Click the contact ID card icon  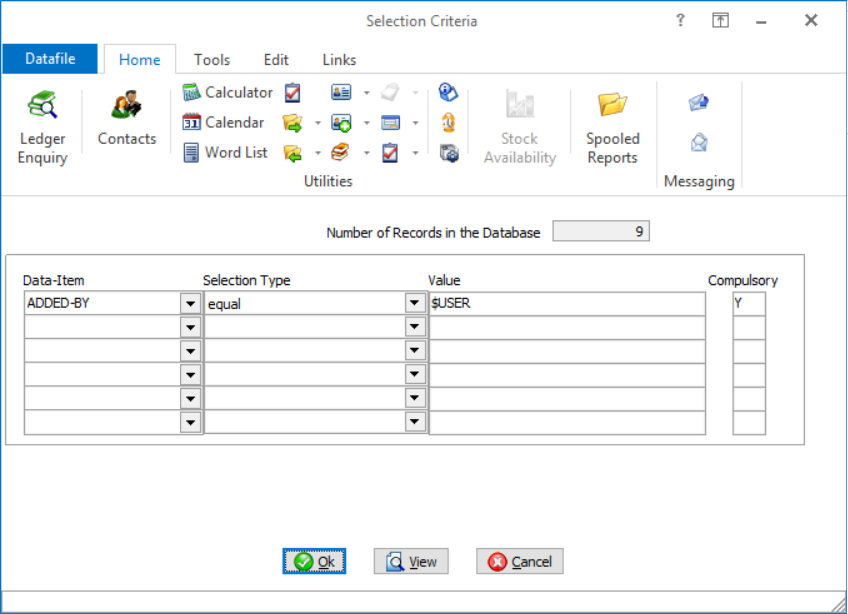[x=341, y=93]
